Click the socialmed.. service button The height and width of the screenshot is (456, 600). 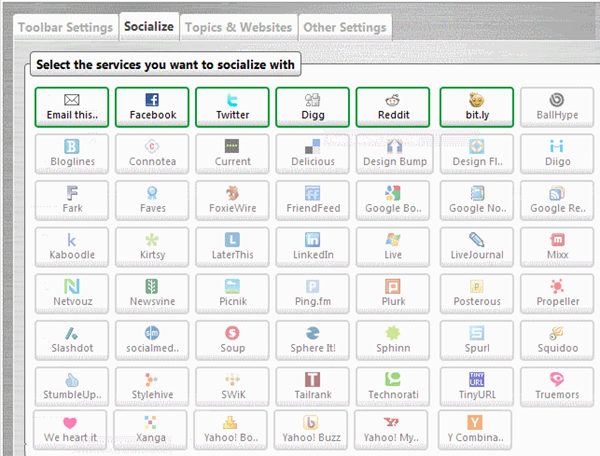tap(152, 340)
